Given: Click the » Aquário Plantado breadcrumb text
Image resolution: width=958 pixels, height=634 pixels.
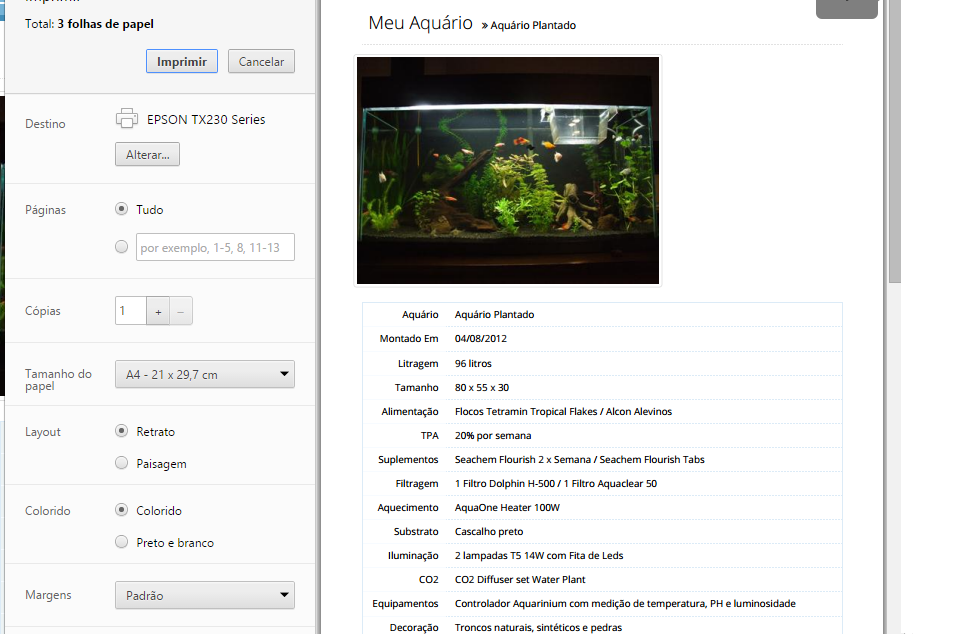Looking at the screenshot, I should [528, 25].
